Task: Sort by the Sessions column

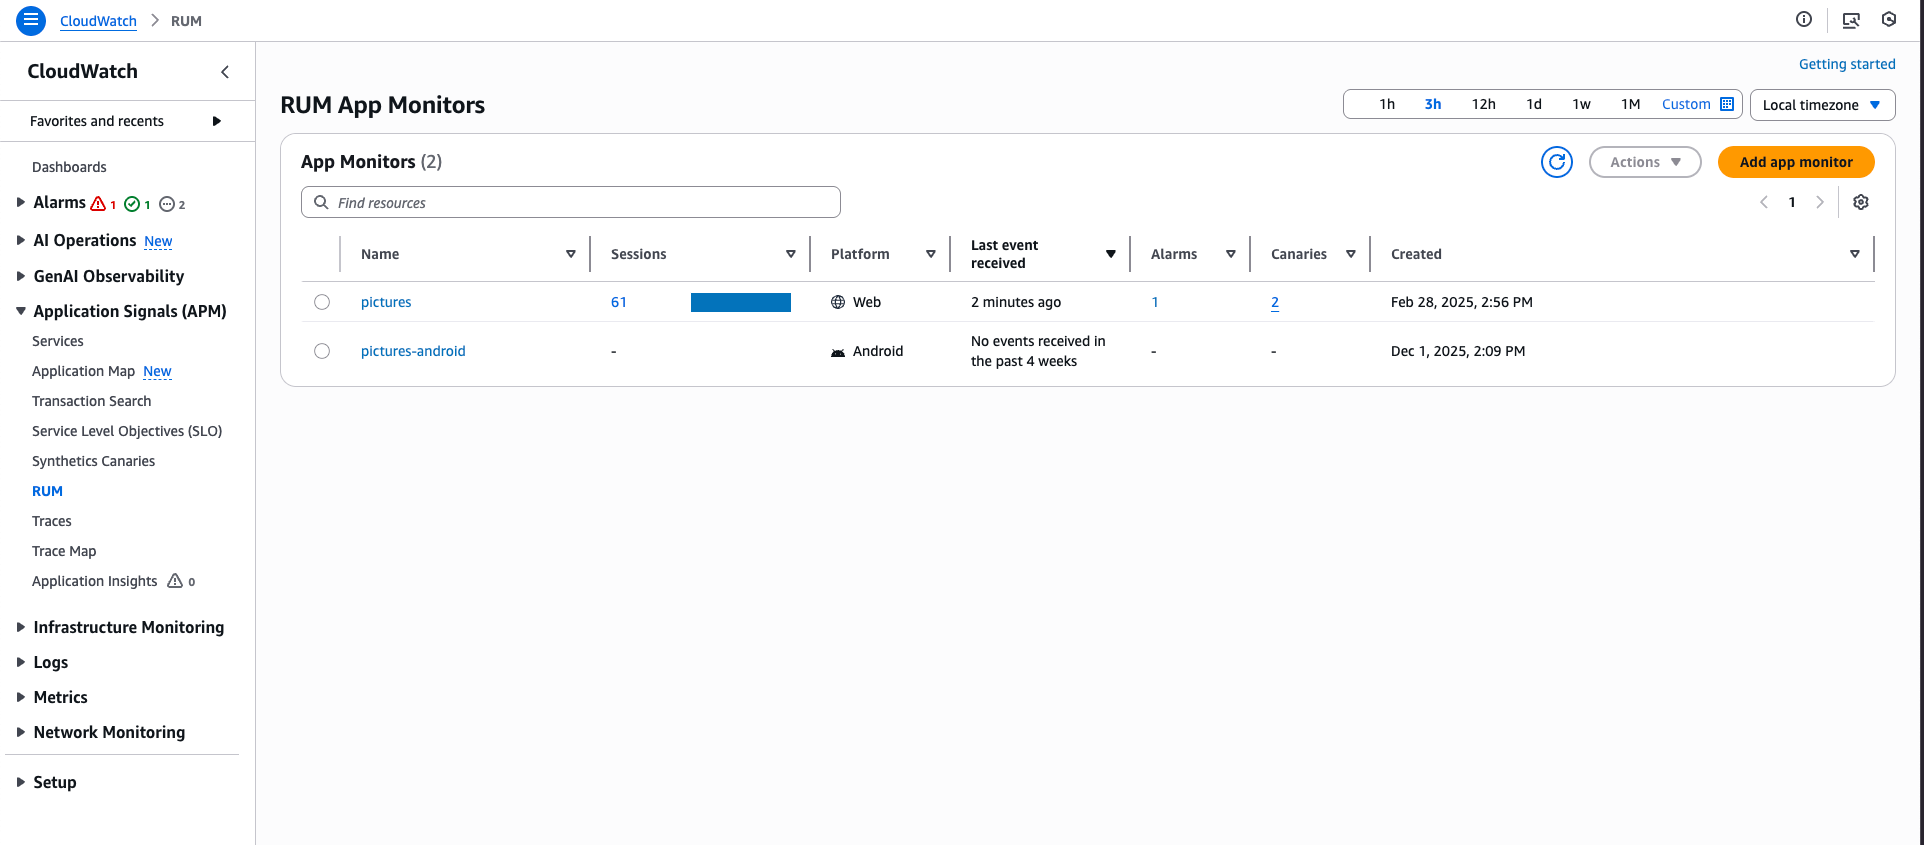Action: click(791, 254)
